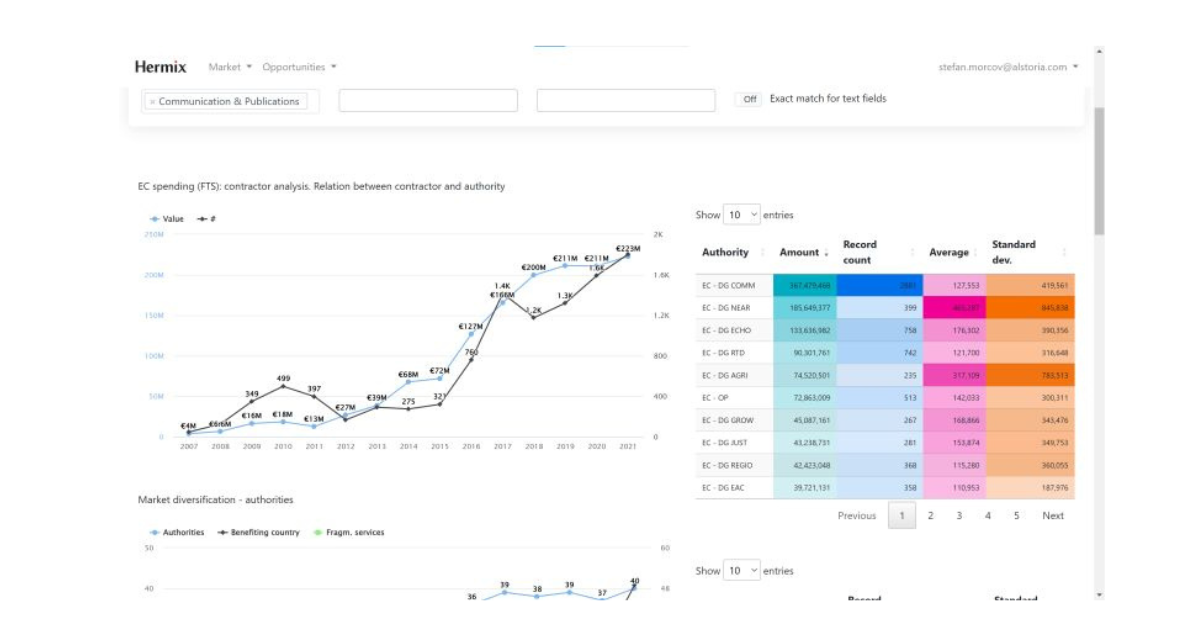The image size is (1200, 628).
Task: Open the entries count dropdown above Authority table
Action: (x=742, y=215)
